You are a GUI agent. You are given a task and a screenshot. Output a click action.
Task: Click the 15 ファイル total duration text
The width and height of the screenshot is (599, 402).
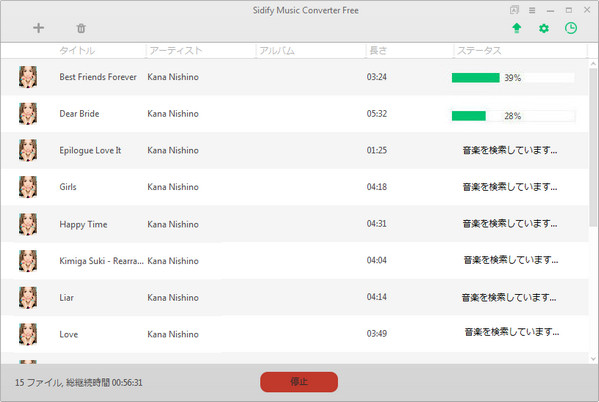(79, 383)
